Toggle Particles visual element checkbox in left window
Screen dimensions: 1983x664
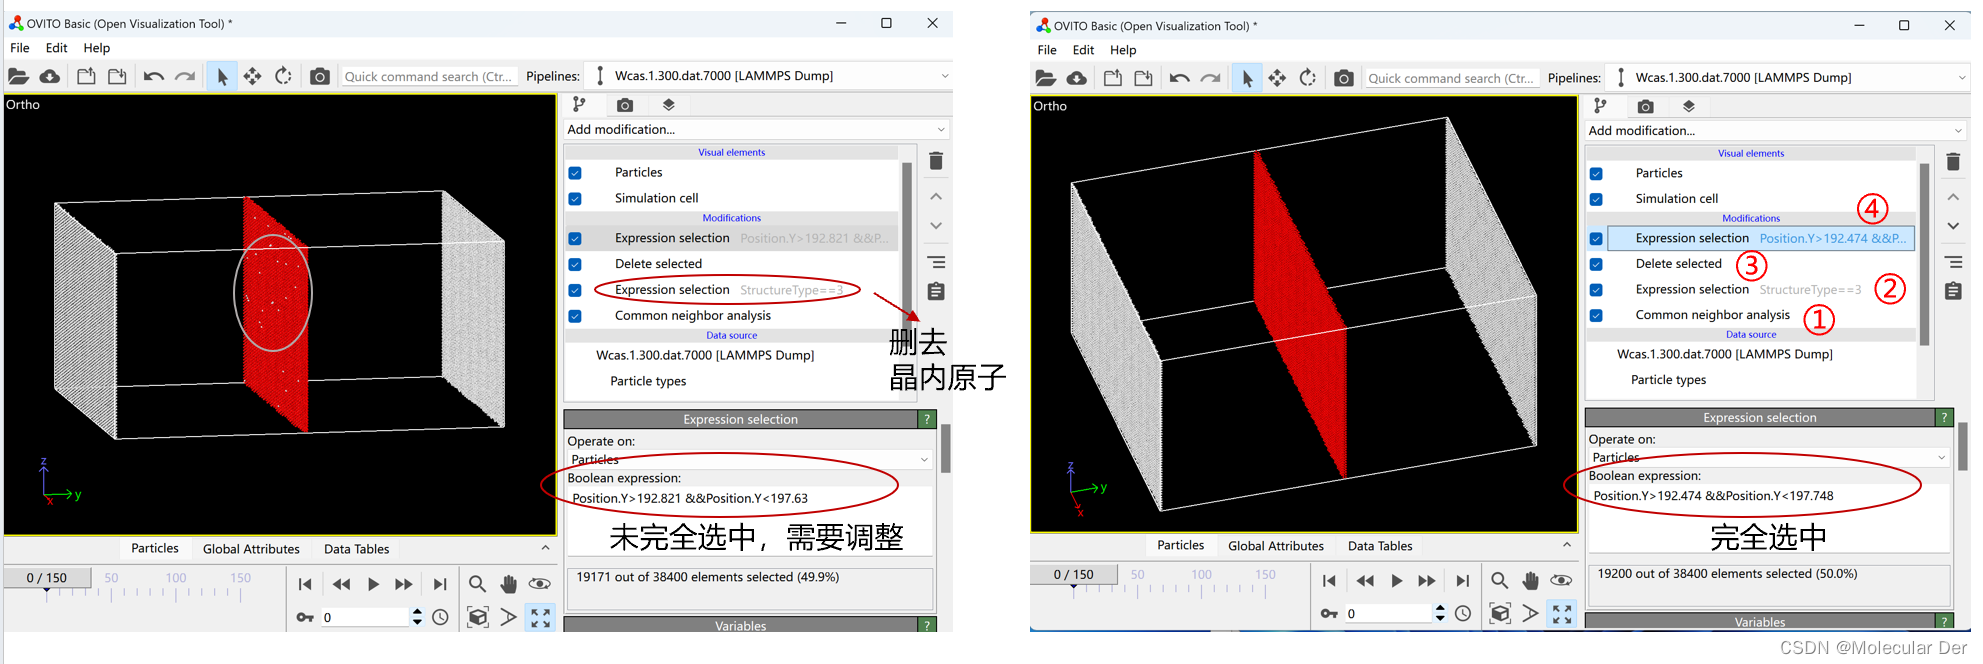(575, 173)
